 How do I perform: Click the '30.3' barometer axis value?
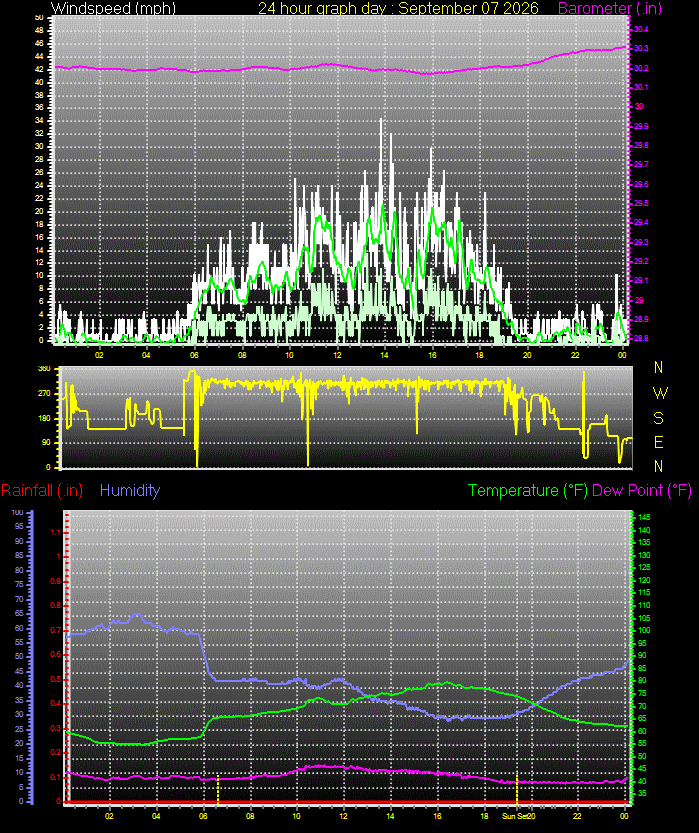point(641,48)
